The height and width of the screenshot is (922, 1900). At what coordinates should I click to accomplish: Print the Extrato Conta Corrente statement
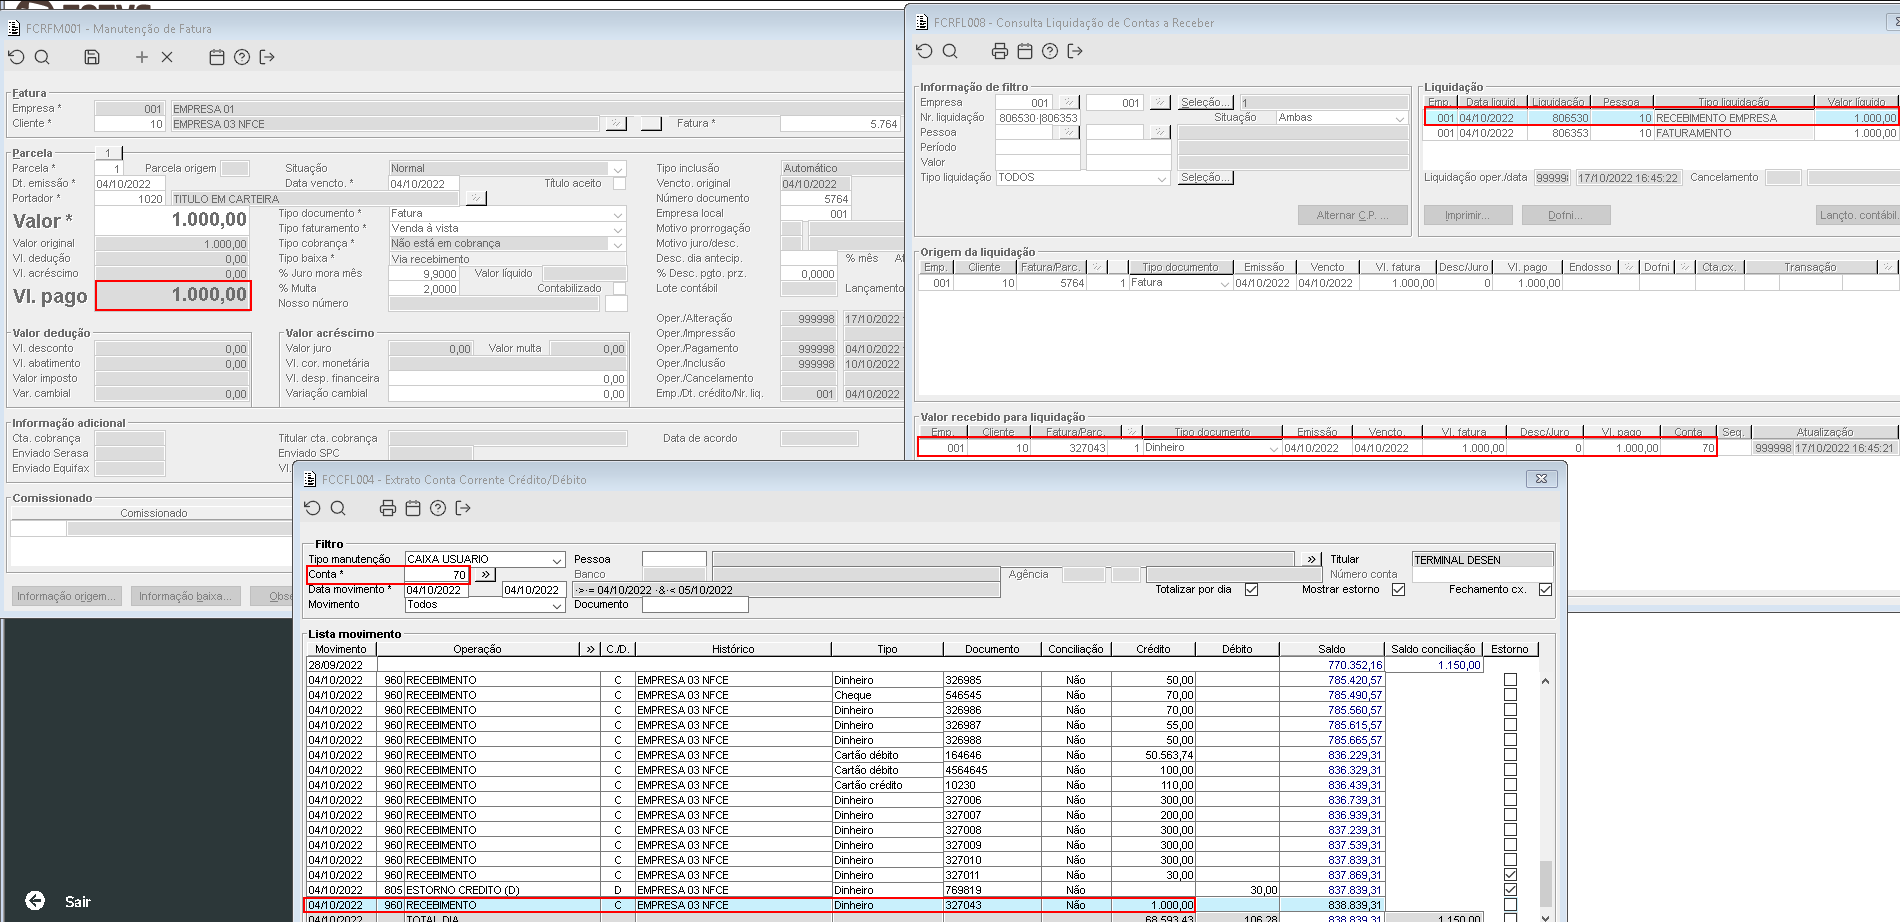tap(388, 508)
